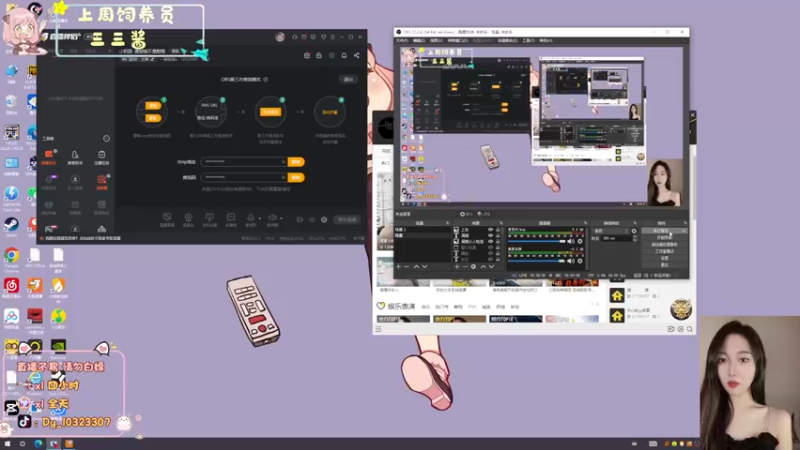This screenshot has height=450, width=800.
Task: Collapse the live companion toolbox panel
Action: click(106, 138)
